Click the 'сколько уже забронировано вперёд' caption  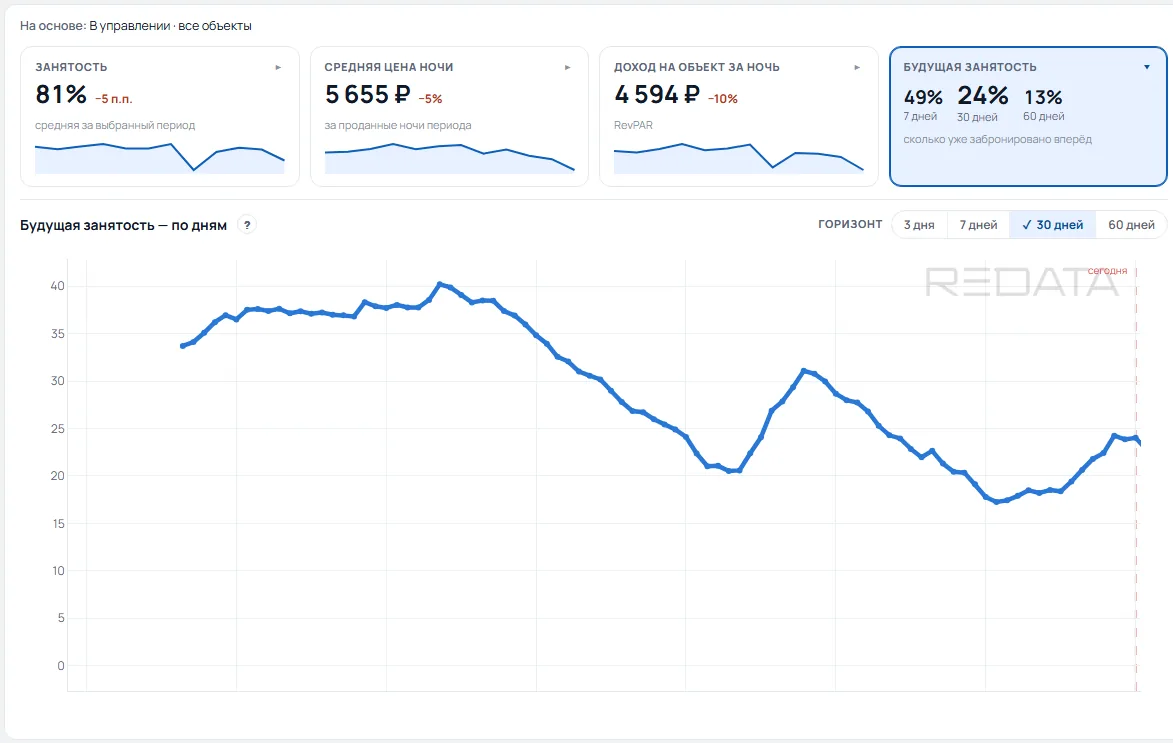(x=997, y=139)
